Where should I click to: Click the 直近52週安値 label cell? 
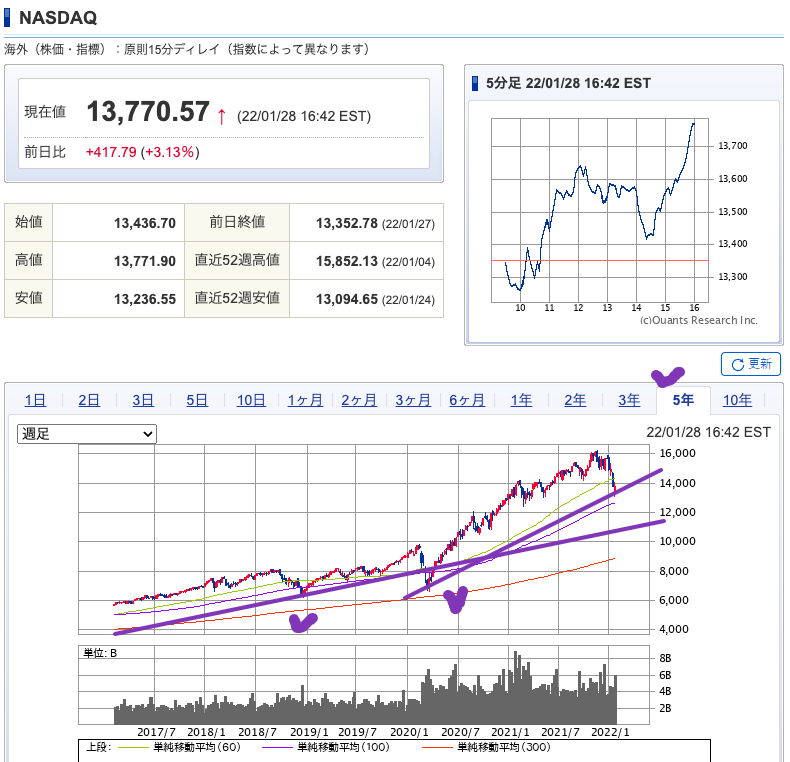pyautogui.click(x=237, y=299)
